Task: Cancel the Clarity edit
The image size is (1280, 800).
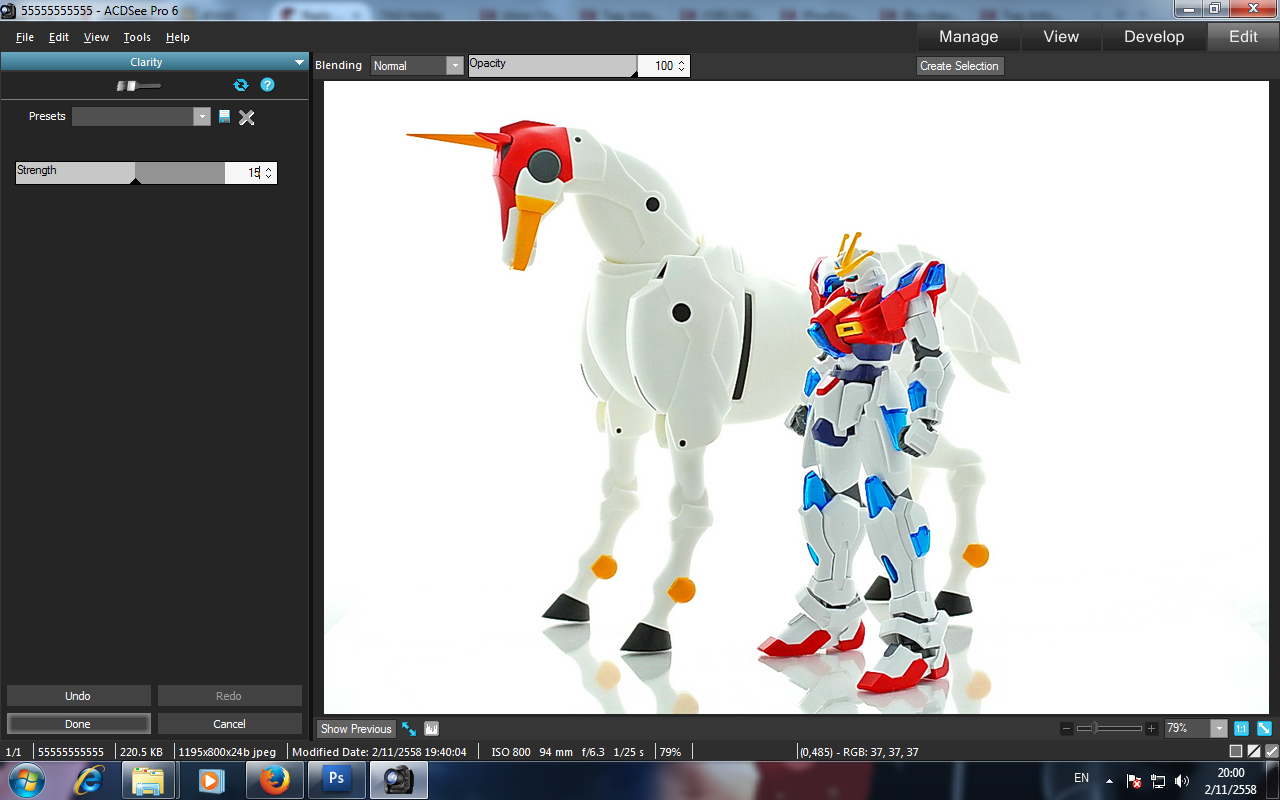Action: tap(229, 724)
